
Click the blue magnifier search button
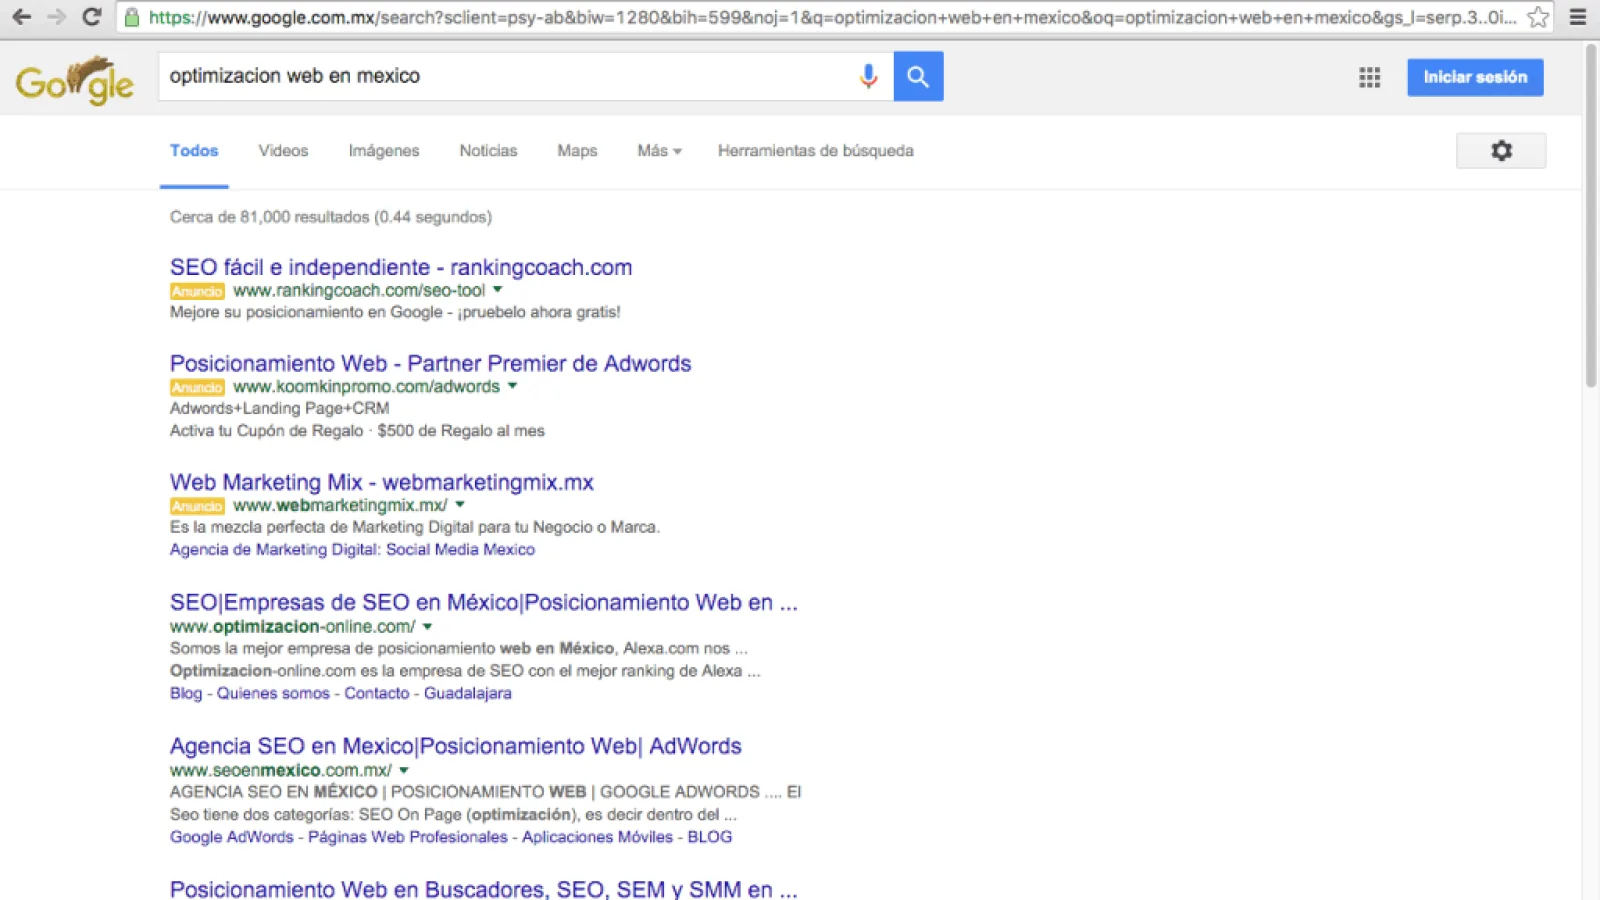click(918, 76)
